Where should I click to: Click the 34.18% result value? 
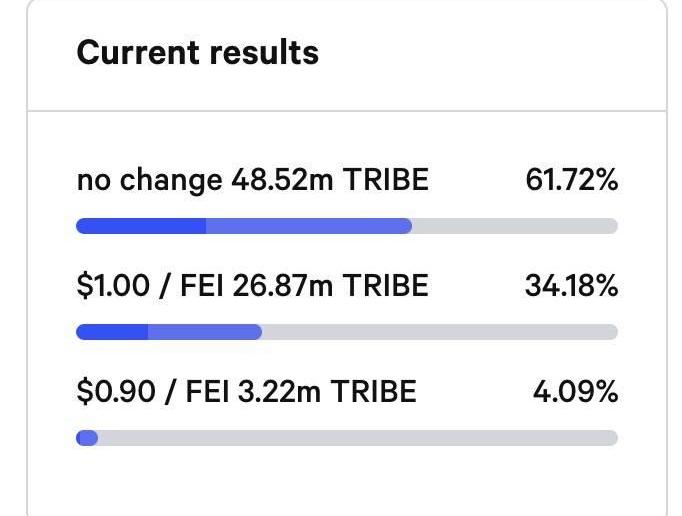[572, 286]
